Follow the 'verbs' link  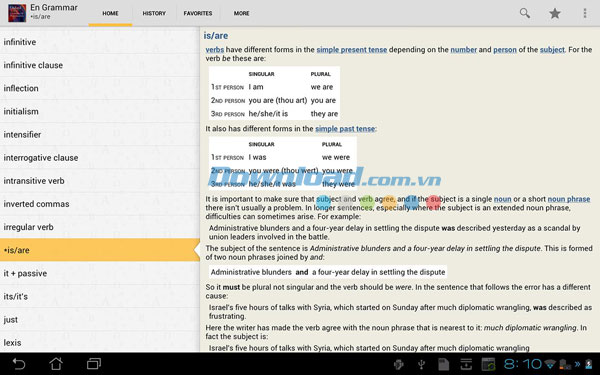click(x=215, y=50)
